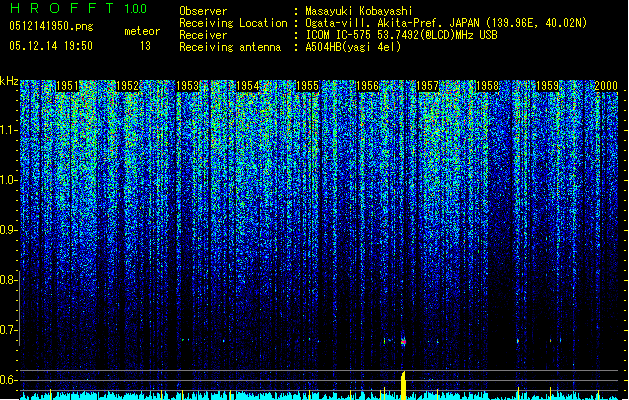Click the 0.6 kHz axis label
This screenshot has height=400, width=629.
[x=8, y=380]
